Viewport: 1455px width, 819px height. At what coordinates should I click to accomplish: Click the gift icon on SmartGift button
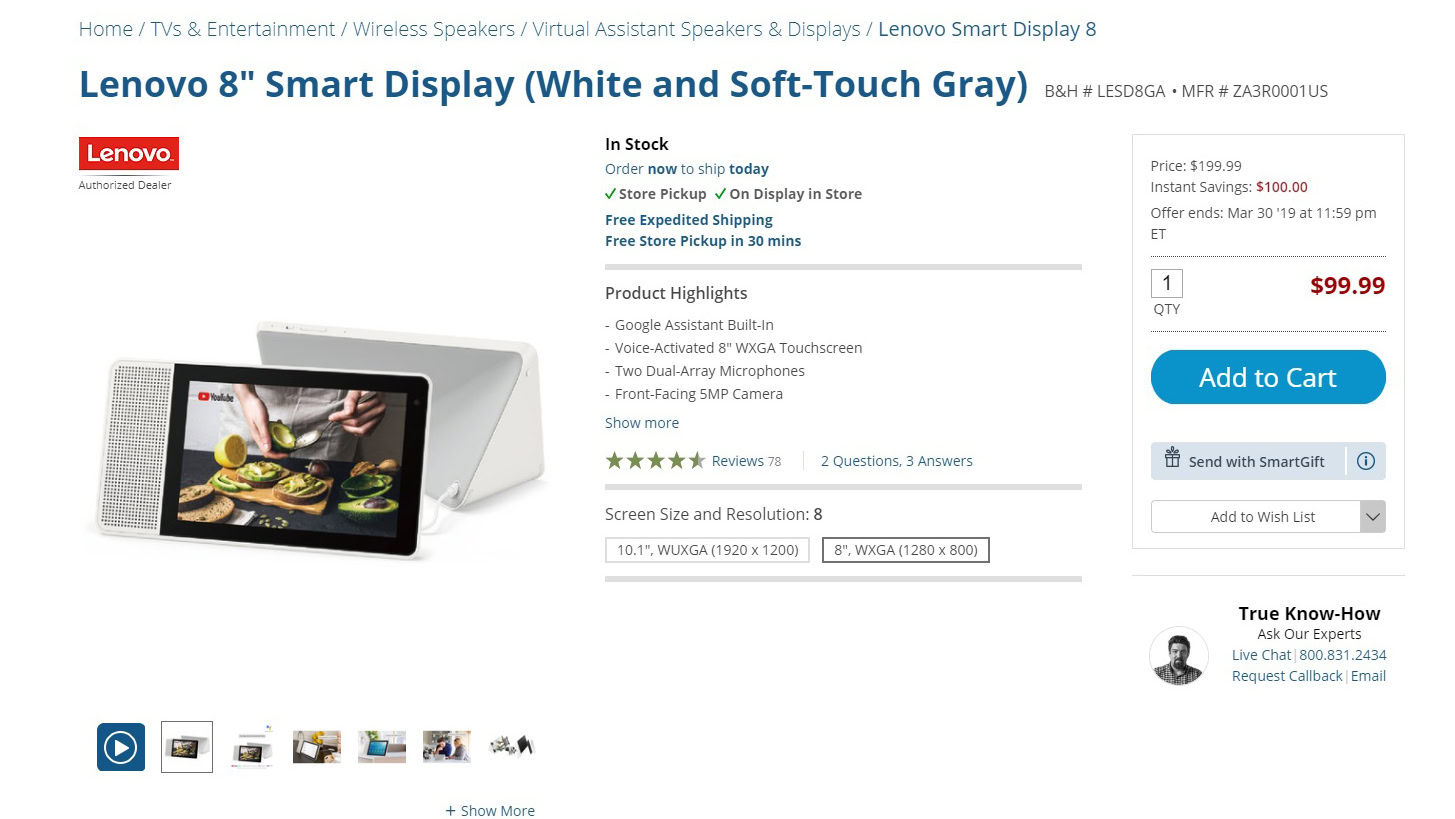(1173, 460)
